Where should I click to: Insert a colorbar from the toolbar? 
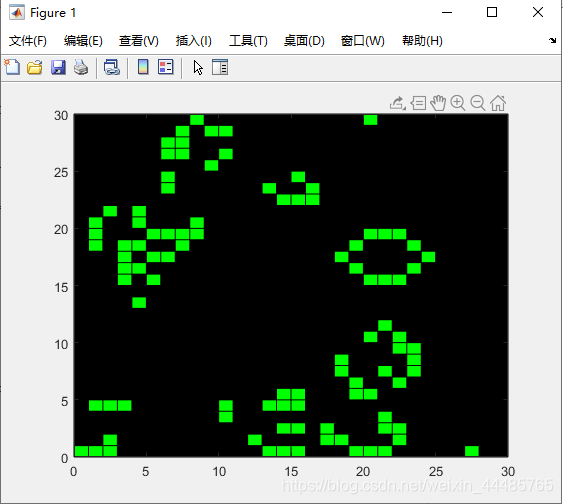pyautogui.click(x=143, y=67)
